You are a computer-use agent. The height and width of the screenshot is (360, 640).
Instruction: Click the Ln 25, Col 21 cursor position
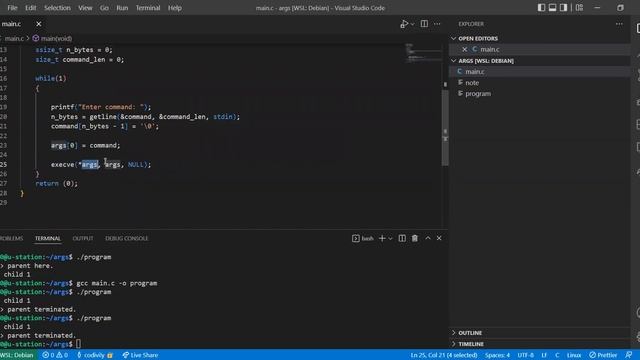coord(444,355)
